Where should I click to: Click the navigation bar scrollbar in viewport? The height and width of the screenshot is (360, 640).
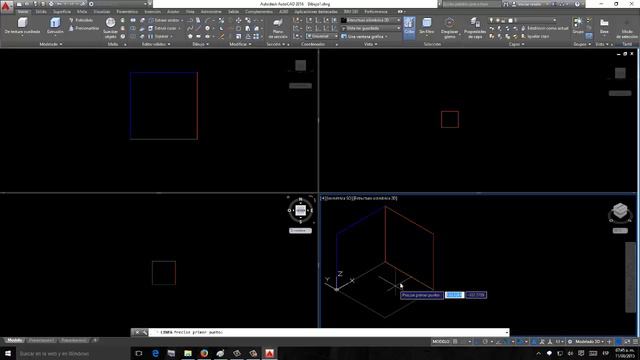point(630,278)
